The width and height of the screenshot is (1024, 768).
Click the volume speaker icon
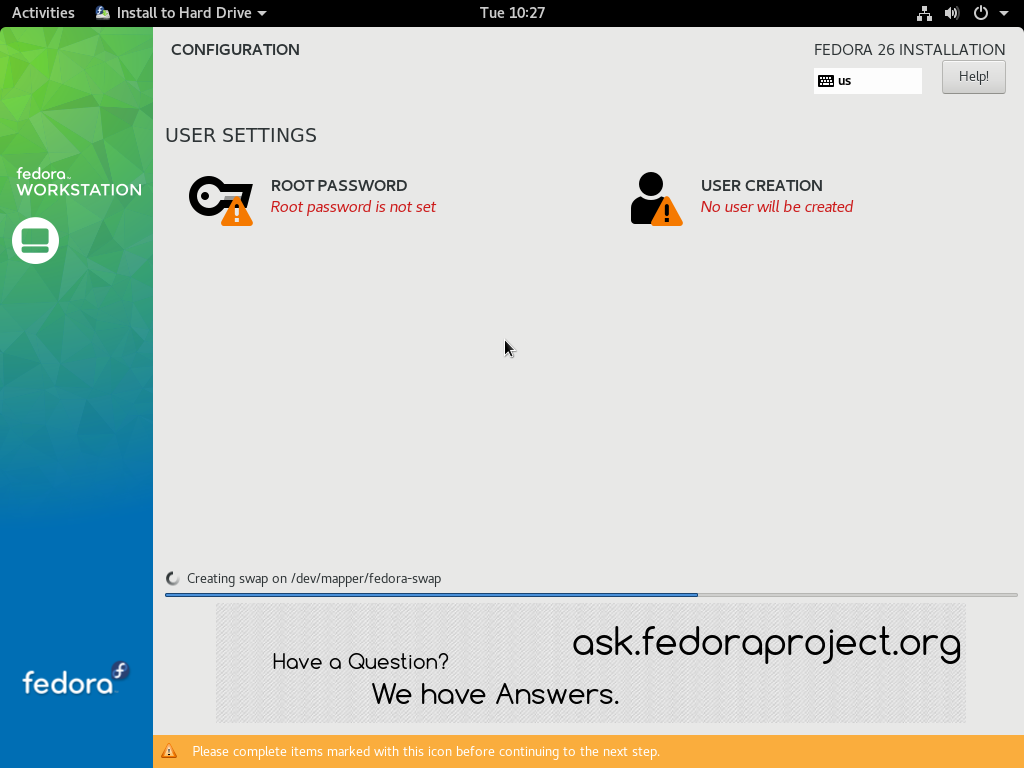(952, 13)
